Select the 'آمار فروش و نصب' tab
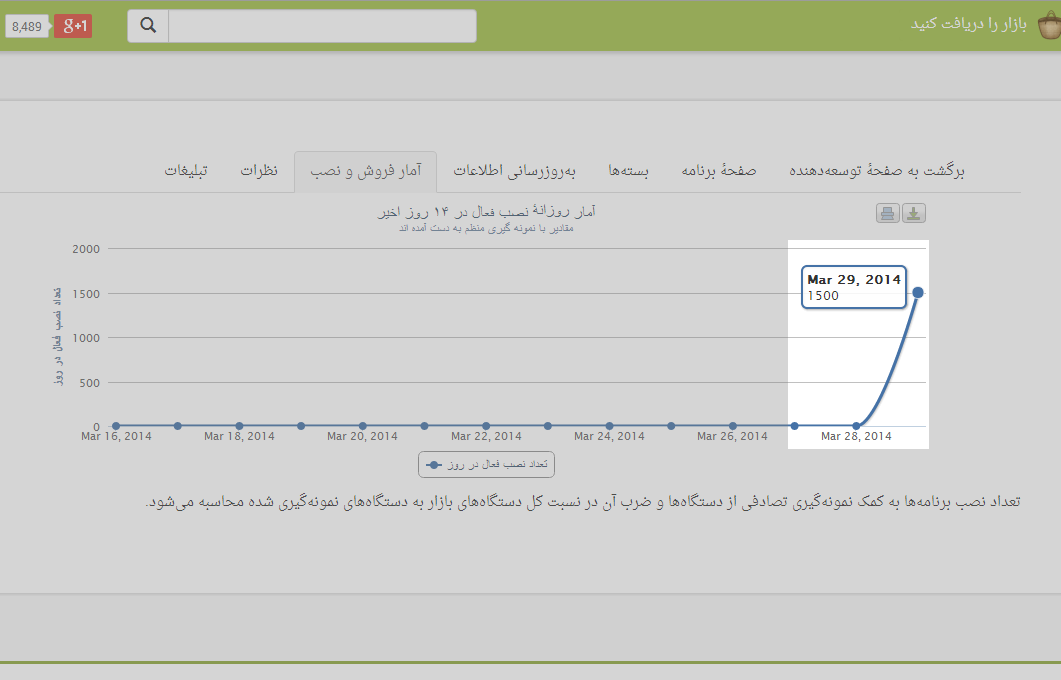 [x=365, y=172]
